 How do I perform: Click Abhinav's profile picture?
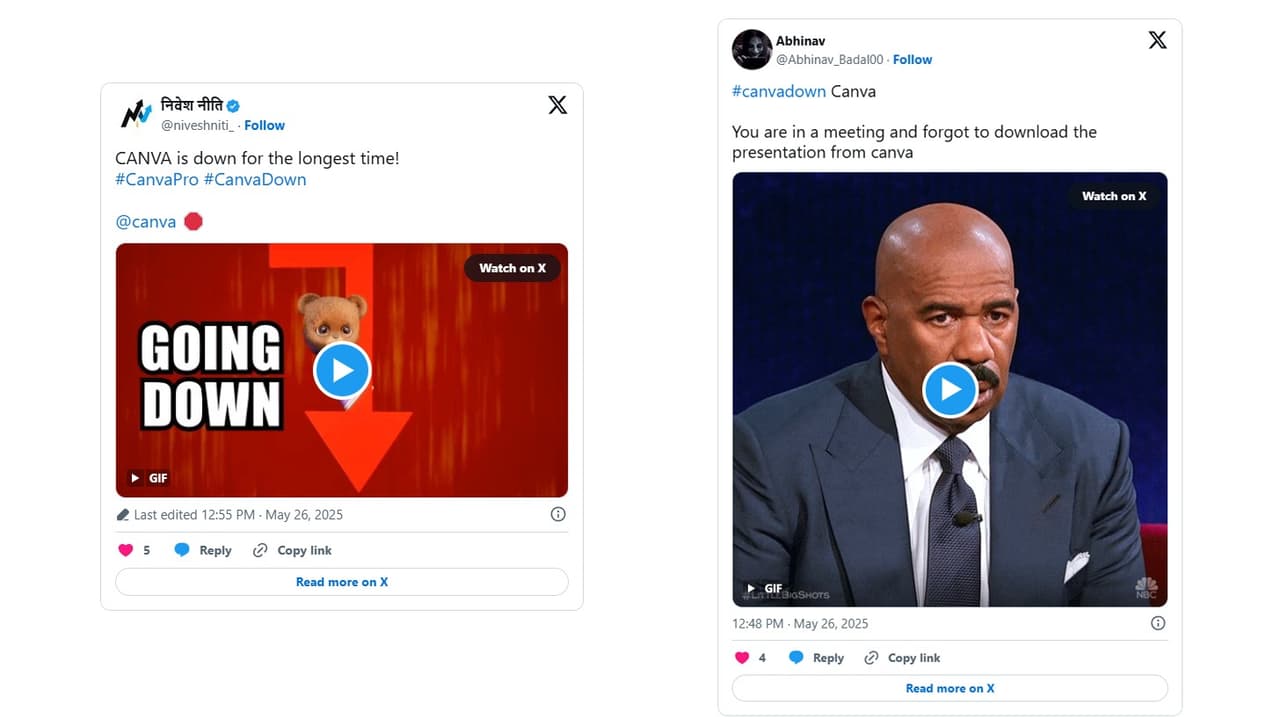tap(752, 50)
